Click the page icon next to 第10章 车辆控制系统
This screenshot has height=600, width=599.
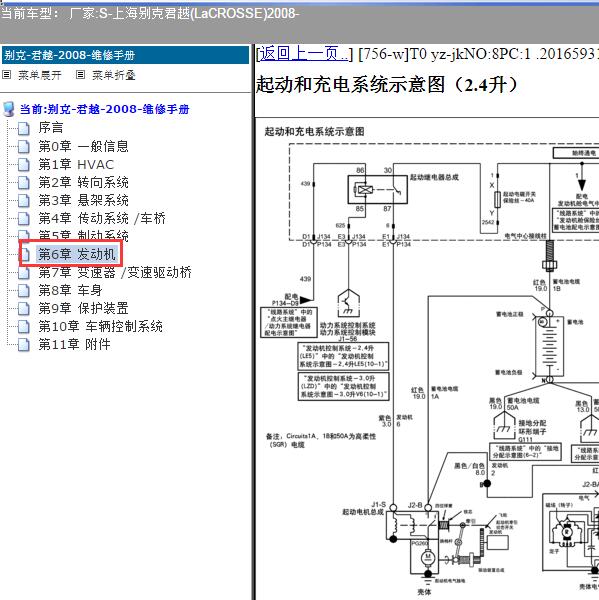[x=24, y=326]
